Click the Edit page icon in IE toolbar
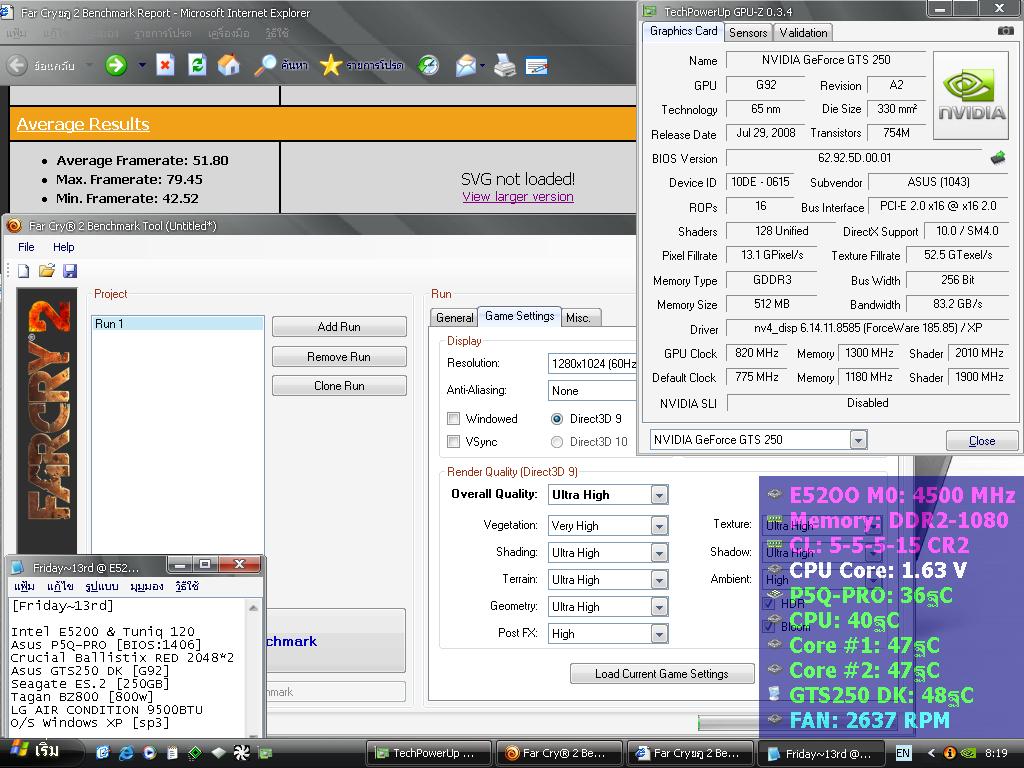This screenshot has width=1024, height=768. click(x=536, y=65)
